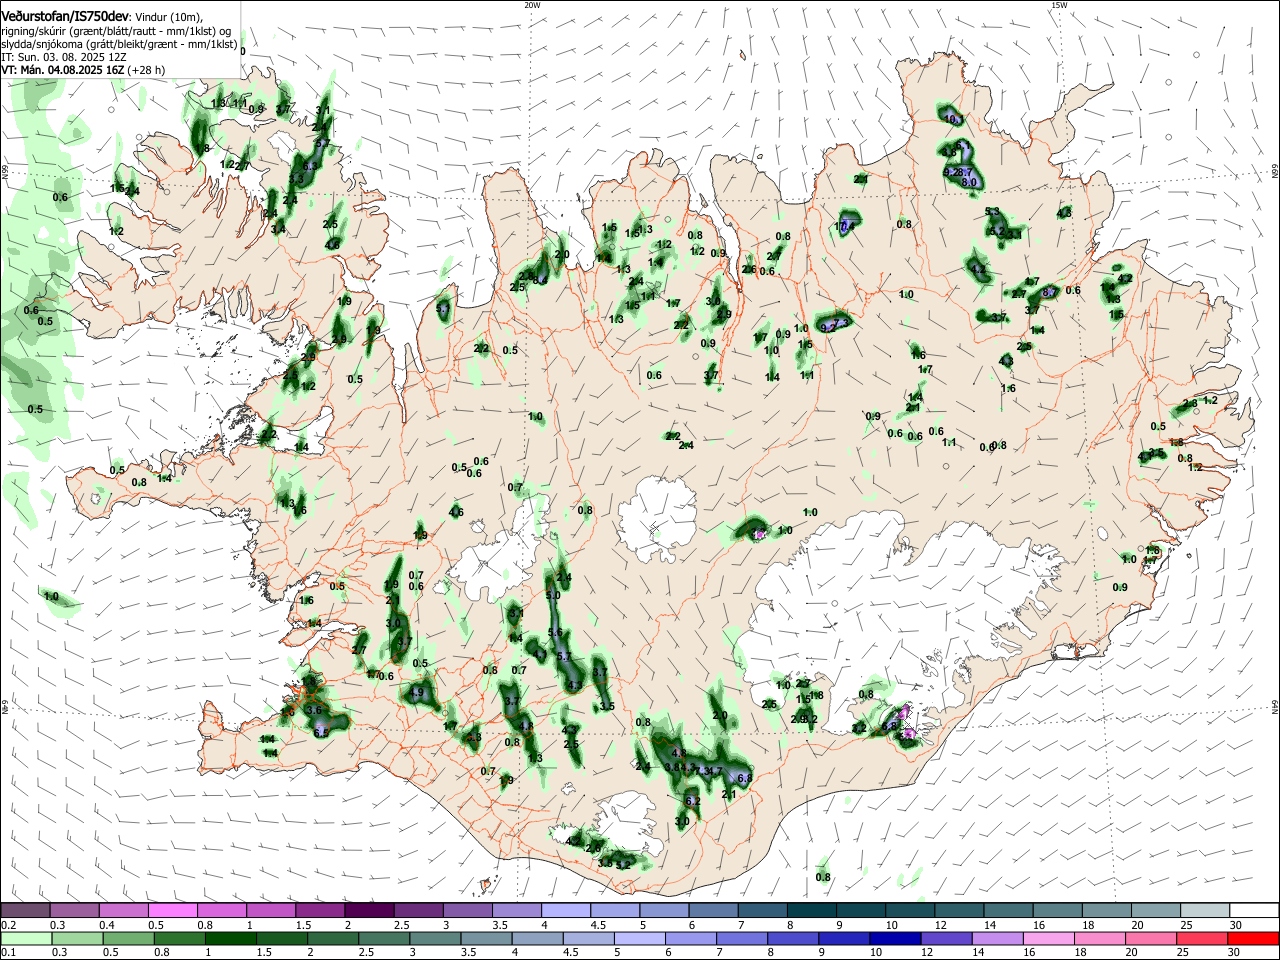Viewport: 1280px width, 960px height.
Task: Select lilac rain-scale swatch between 14 and 16
Action: 998,938
